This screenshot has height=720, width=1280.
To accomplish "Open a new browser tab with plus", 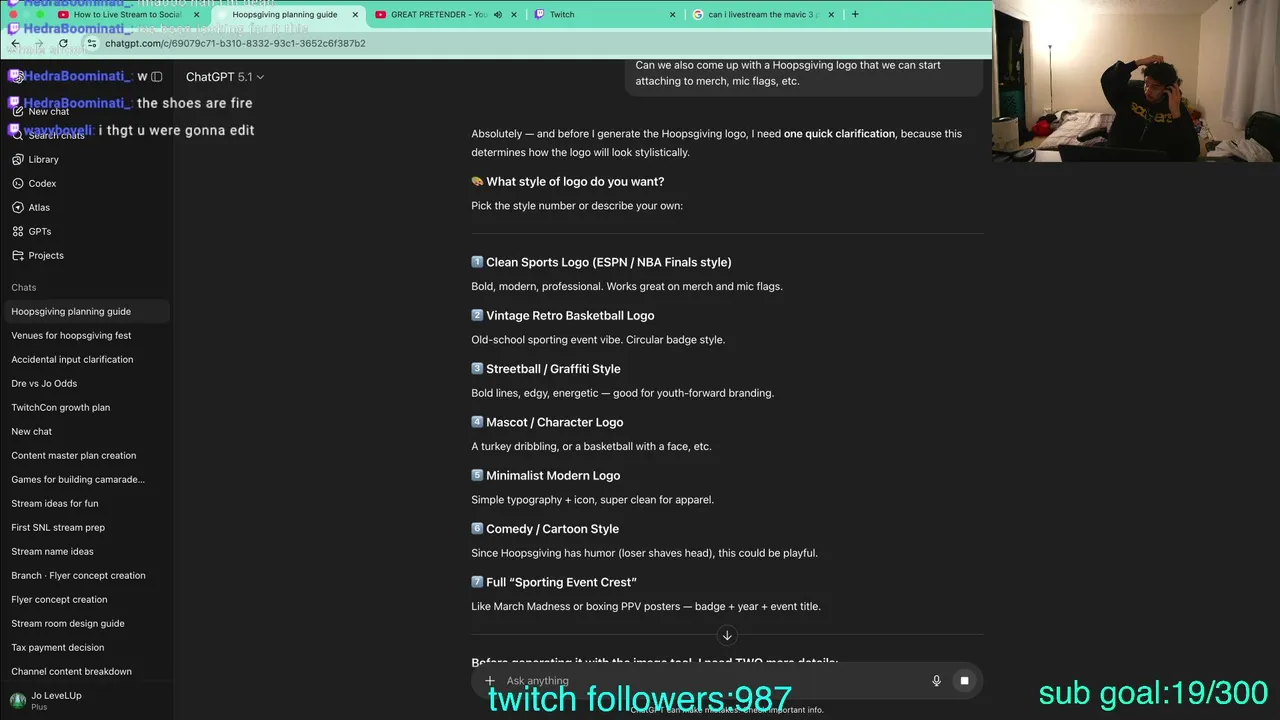I will click(x=855, y=14).
